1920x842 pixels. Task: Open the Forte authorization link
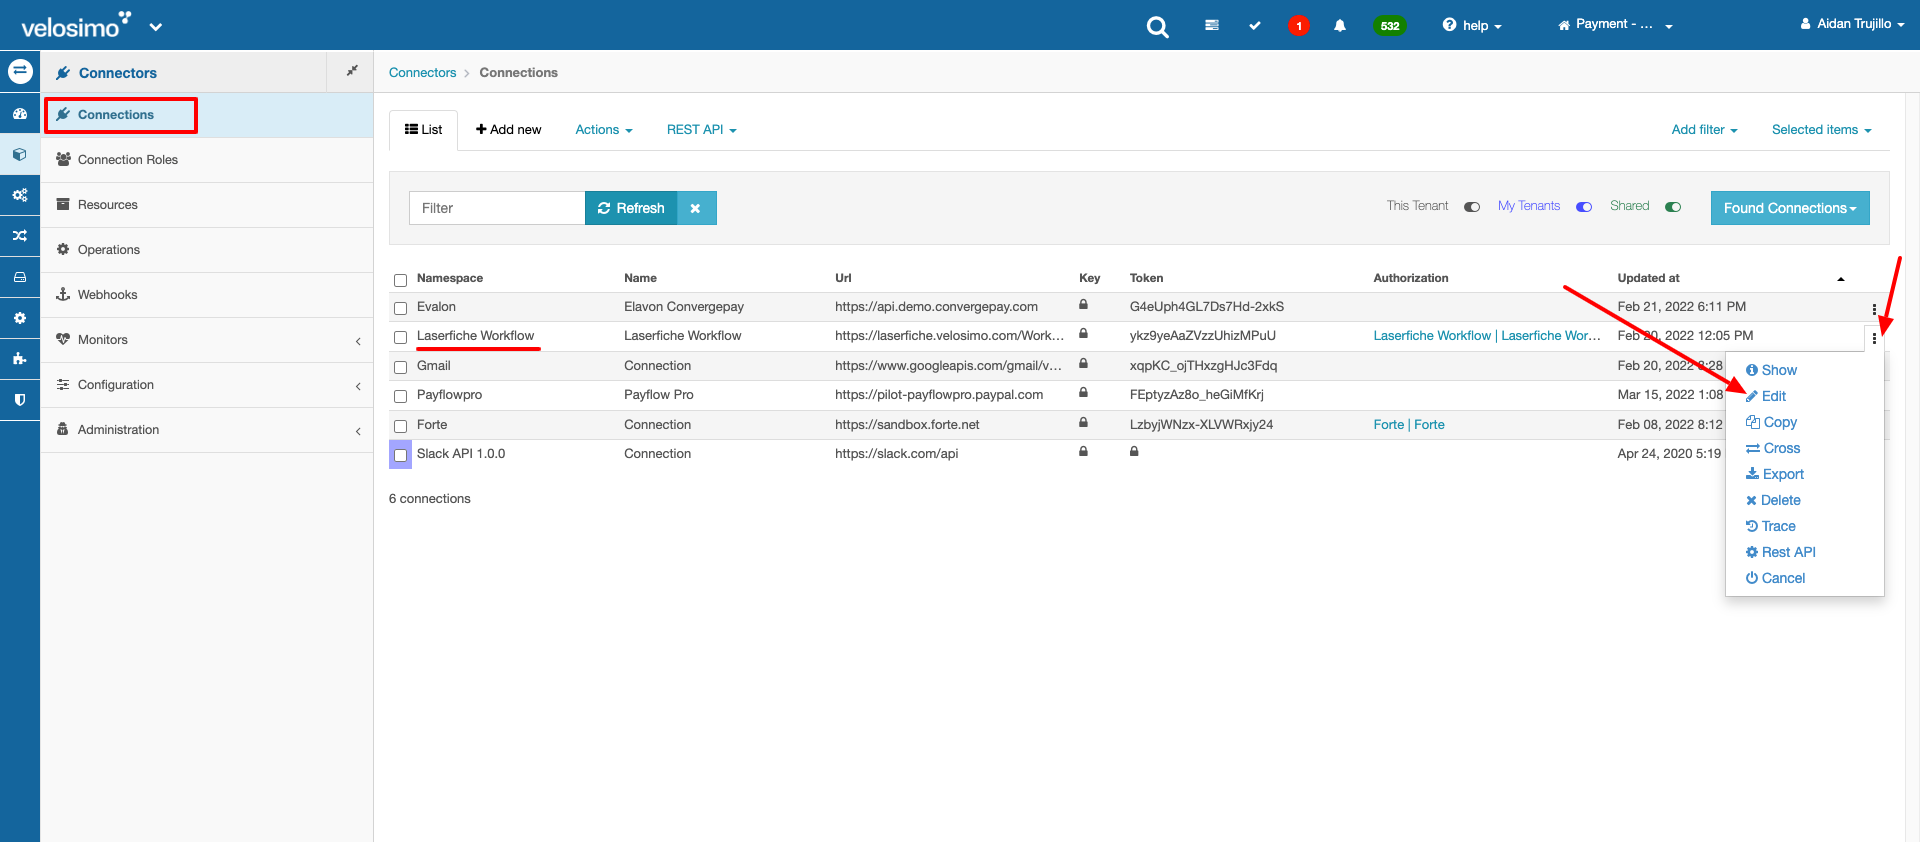point(1409,425)
